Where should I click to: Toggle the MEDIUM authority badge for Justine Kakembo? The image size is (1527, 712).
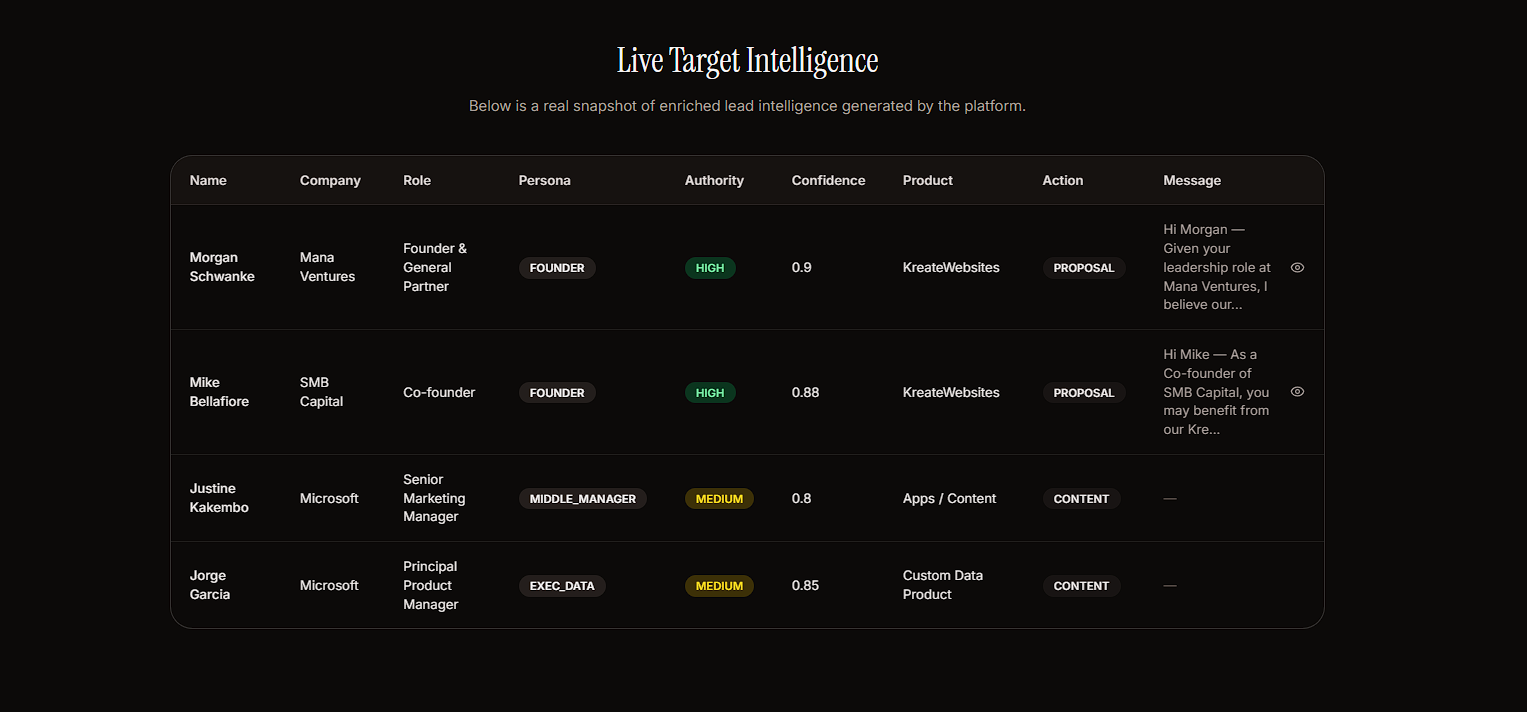coord(719,498)
